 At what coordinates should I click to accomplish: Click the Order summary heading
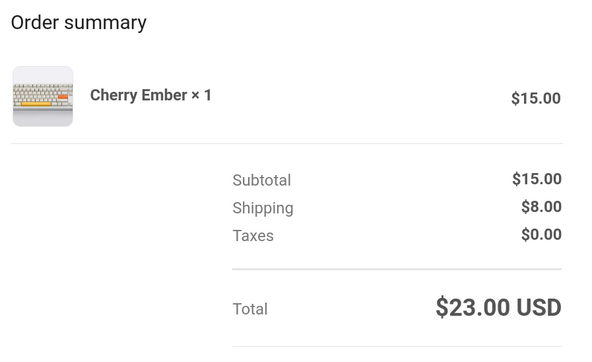coord(79,23)
